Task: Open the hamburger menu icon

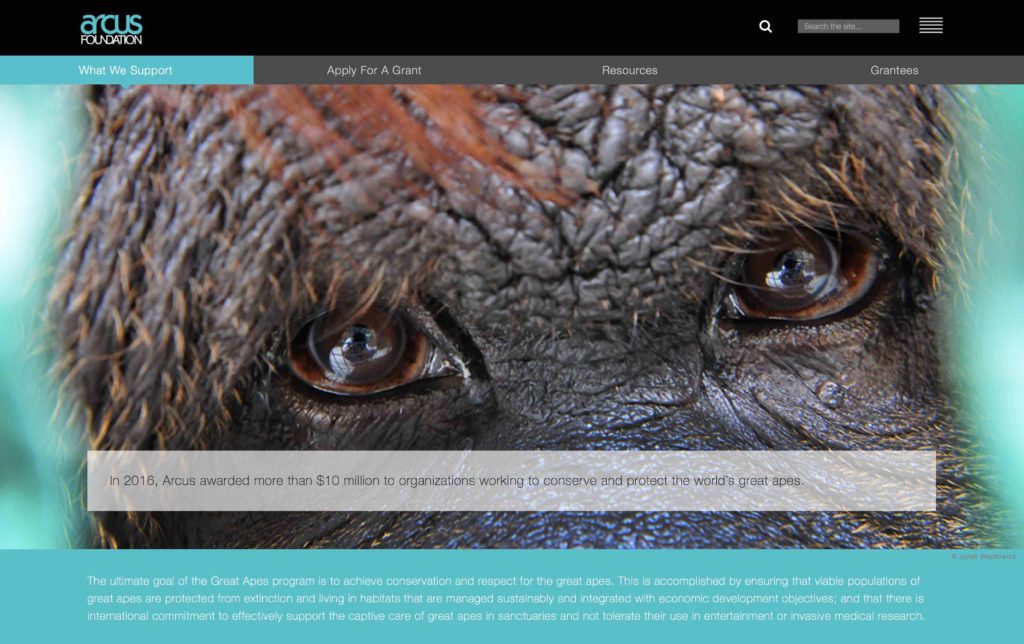Action: tap(931, 25)
